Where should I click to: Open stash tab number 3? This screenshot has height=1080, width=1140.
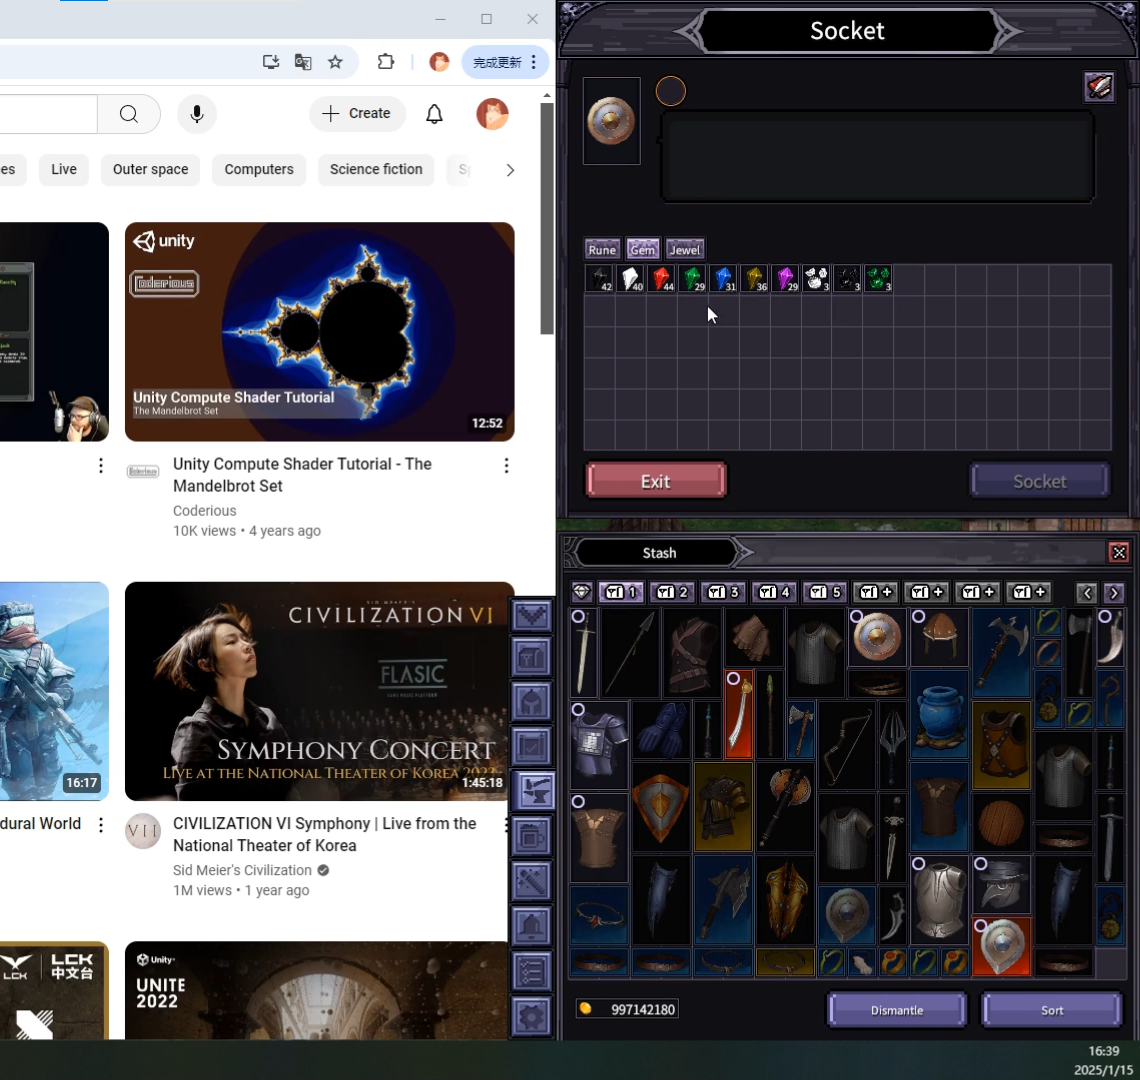click(723, 592)
